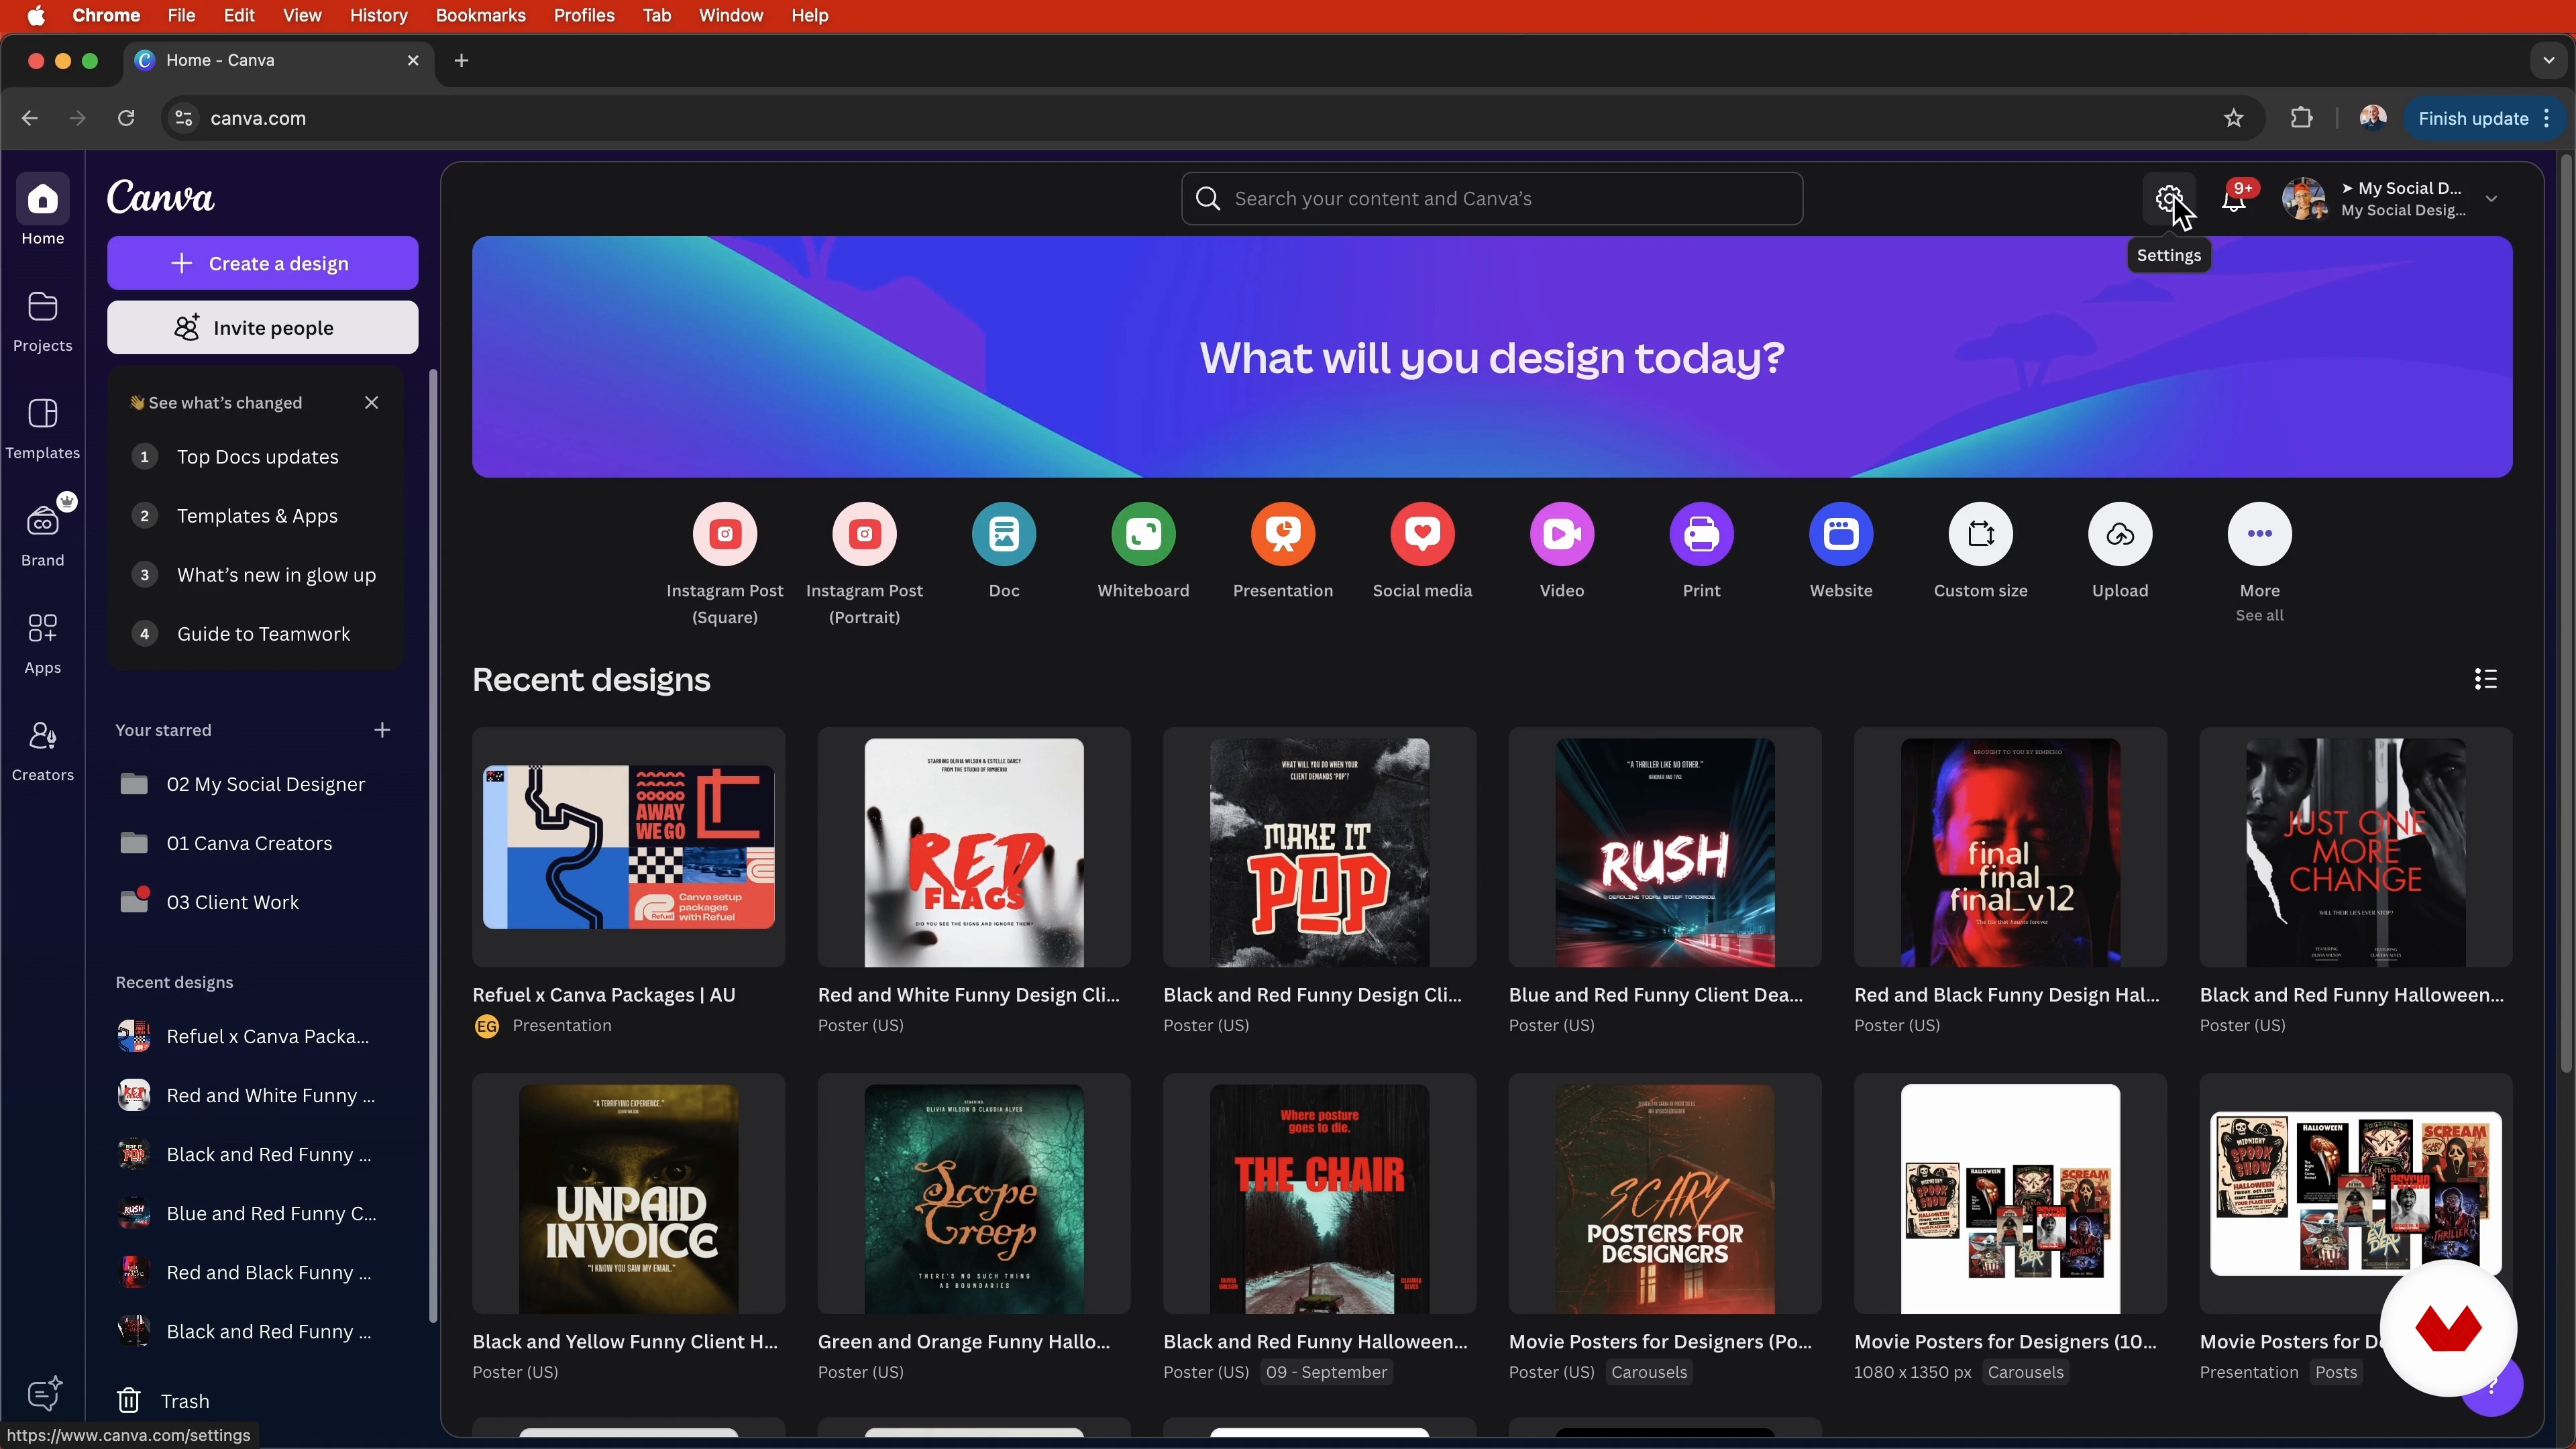This screenshot has height=1449, width=2576.
Task: Open Social media design types
Action: (x=1422, y=533)
